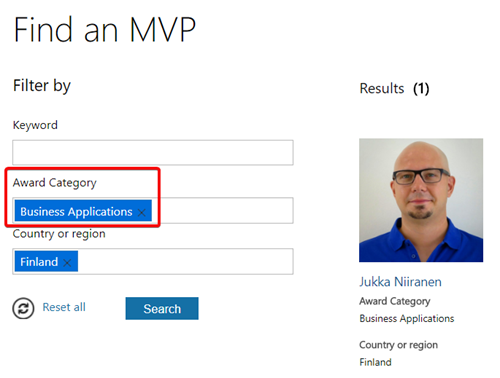Open the Jukka Niiranen name link
This screenshot has width=500, height=378.
pos(400,282)
